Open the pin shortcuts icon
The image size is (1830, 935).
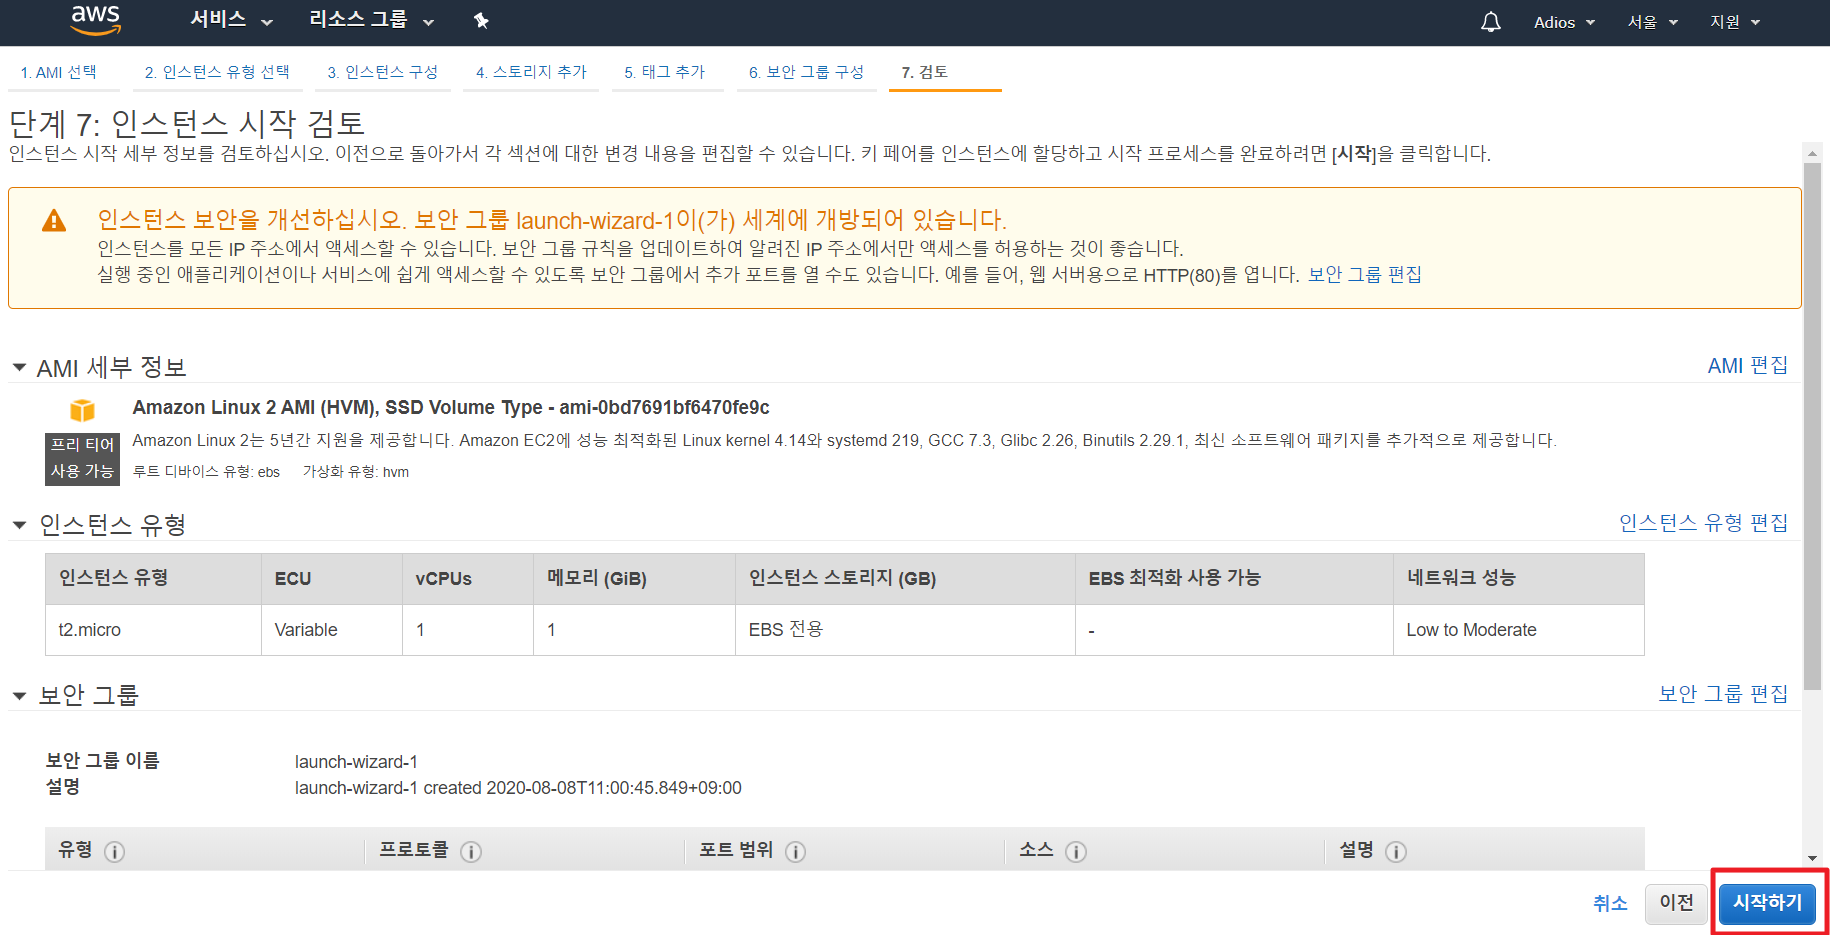coord(481,21)
